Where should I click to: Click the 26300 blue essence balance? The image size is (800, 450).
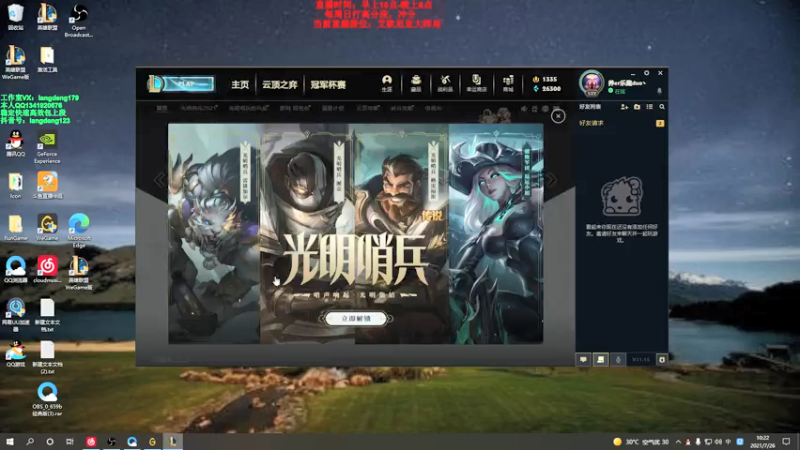coord(546,89)
